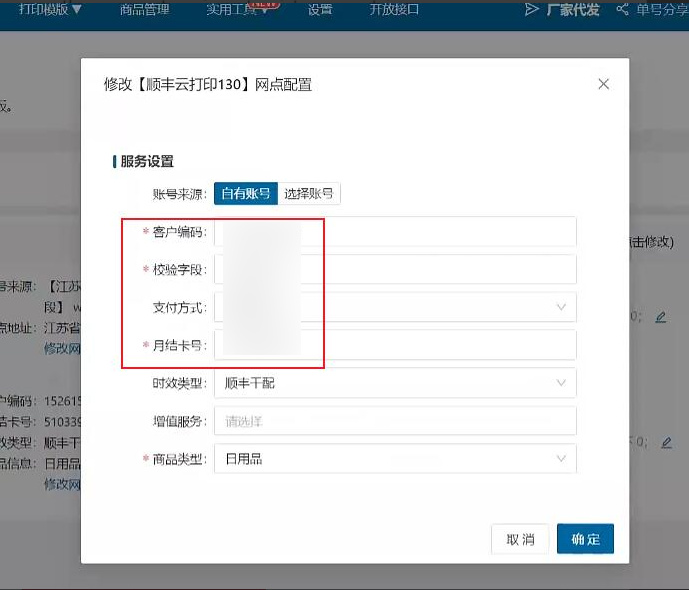Image resolution: width=689 pixels, height=590 pixels.
Task: Select 选择账号 account source
Action: [x=309, y=194]
